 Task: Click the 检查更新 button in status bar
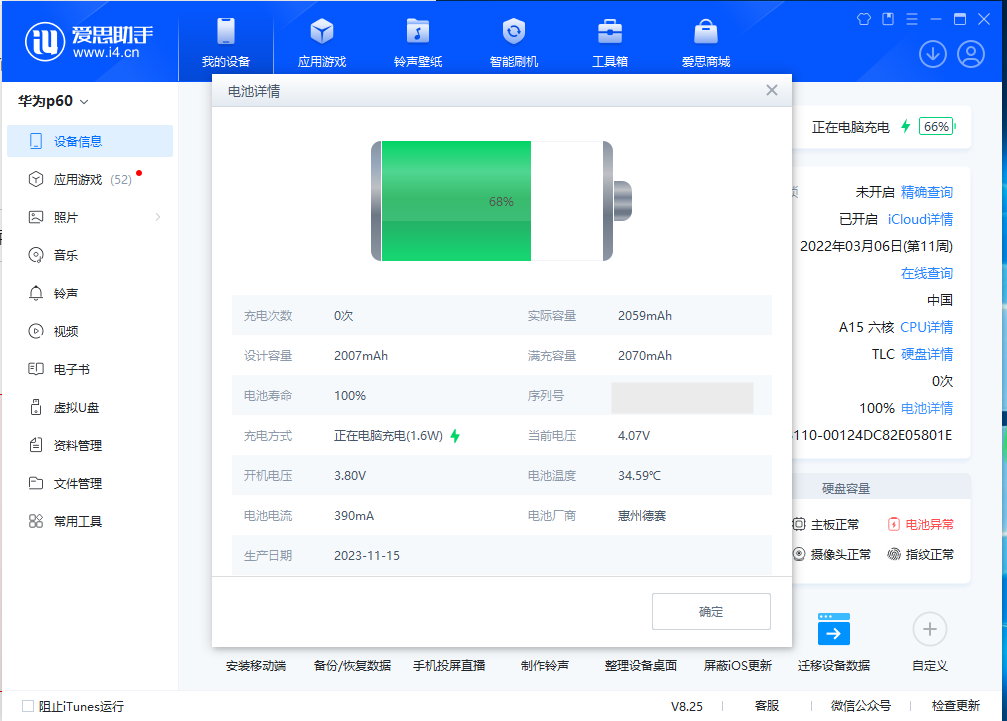[x=955, y=706]
